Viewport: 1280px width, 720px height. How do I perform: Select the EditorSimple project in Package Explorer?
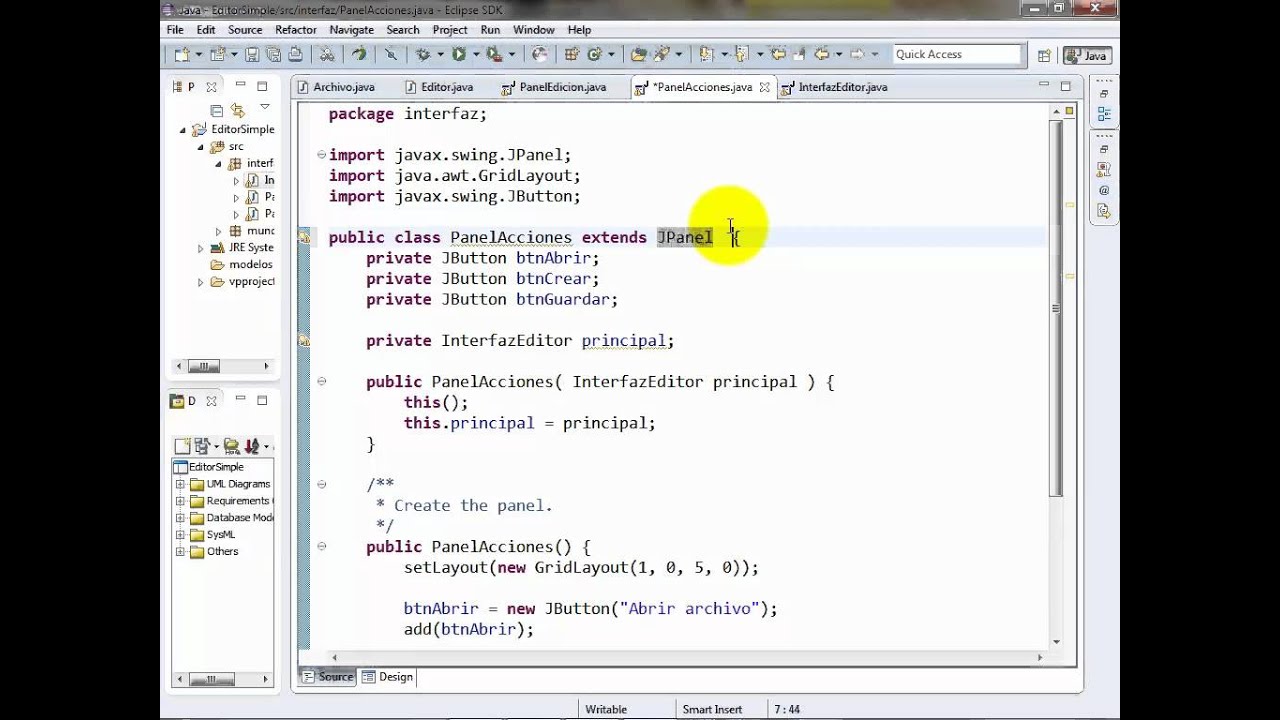point(242,130)
